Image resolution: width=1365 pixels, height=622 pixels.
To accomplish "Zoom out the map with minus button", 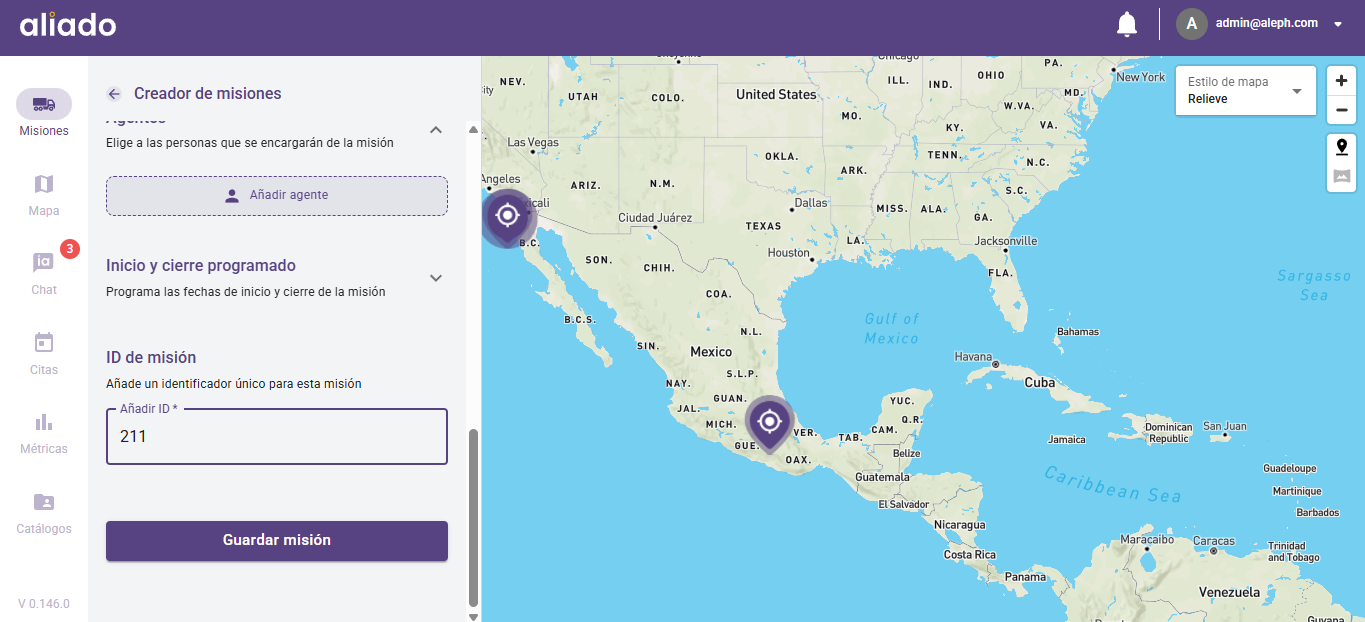I will [x=1341, y=110].
